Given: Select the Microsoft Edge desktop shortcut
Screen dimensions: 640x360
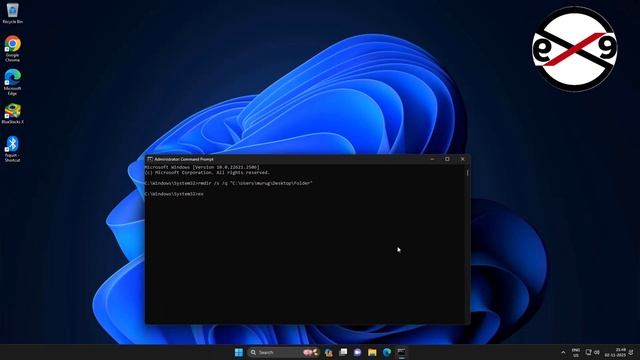Looking at the screenshot, I should click(12, 82).
